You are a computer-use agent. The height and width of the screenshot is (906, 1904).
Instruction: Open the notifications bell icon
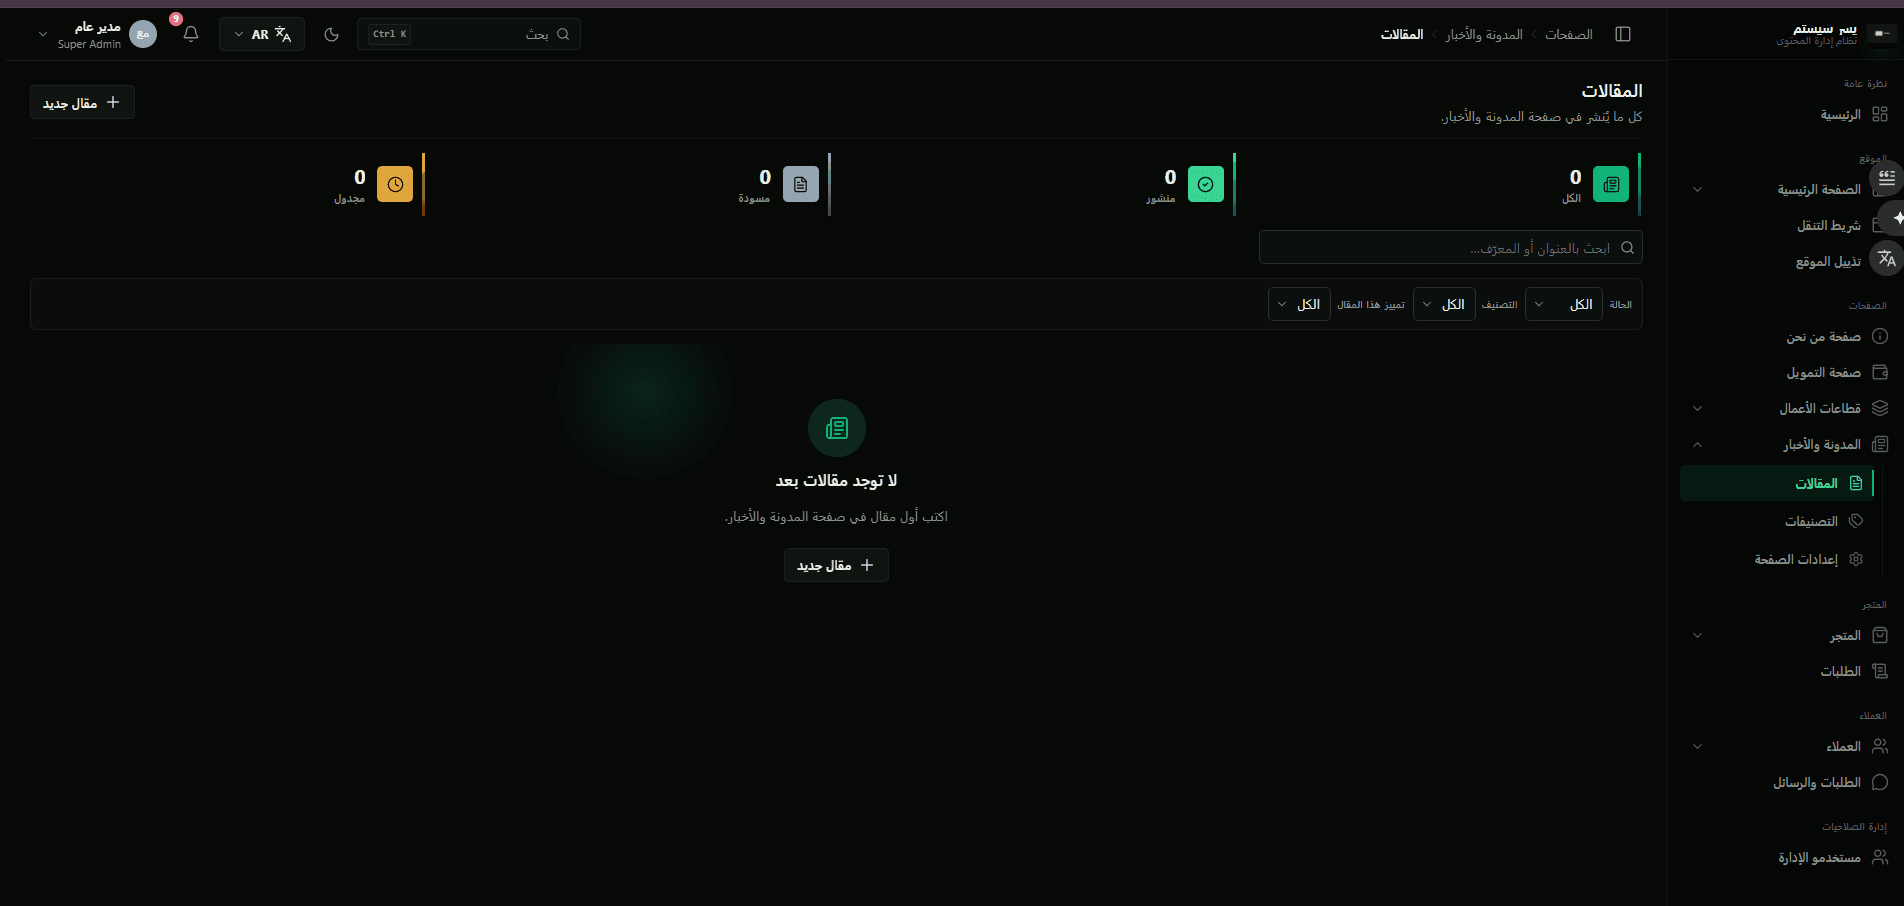(191, 34)
